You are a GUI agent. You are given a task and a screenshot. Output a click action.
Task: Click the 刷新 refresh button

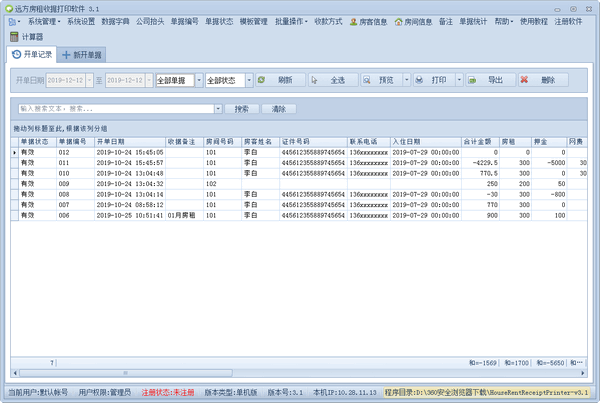tap(279, 80)
